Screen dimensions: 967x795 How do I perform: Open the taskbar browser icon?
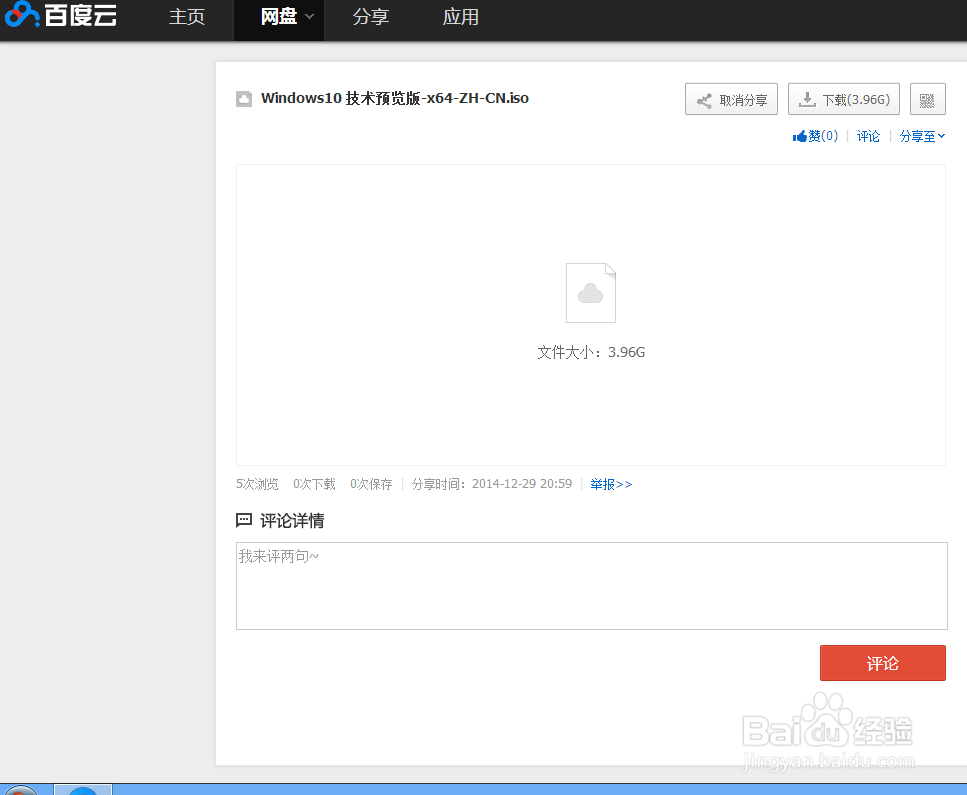[x=83, y=790]
